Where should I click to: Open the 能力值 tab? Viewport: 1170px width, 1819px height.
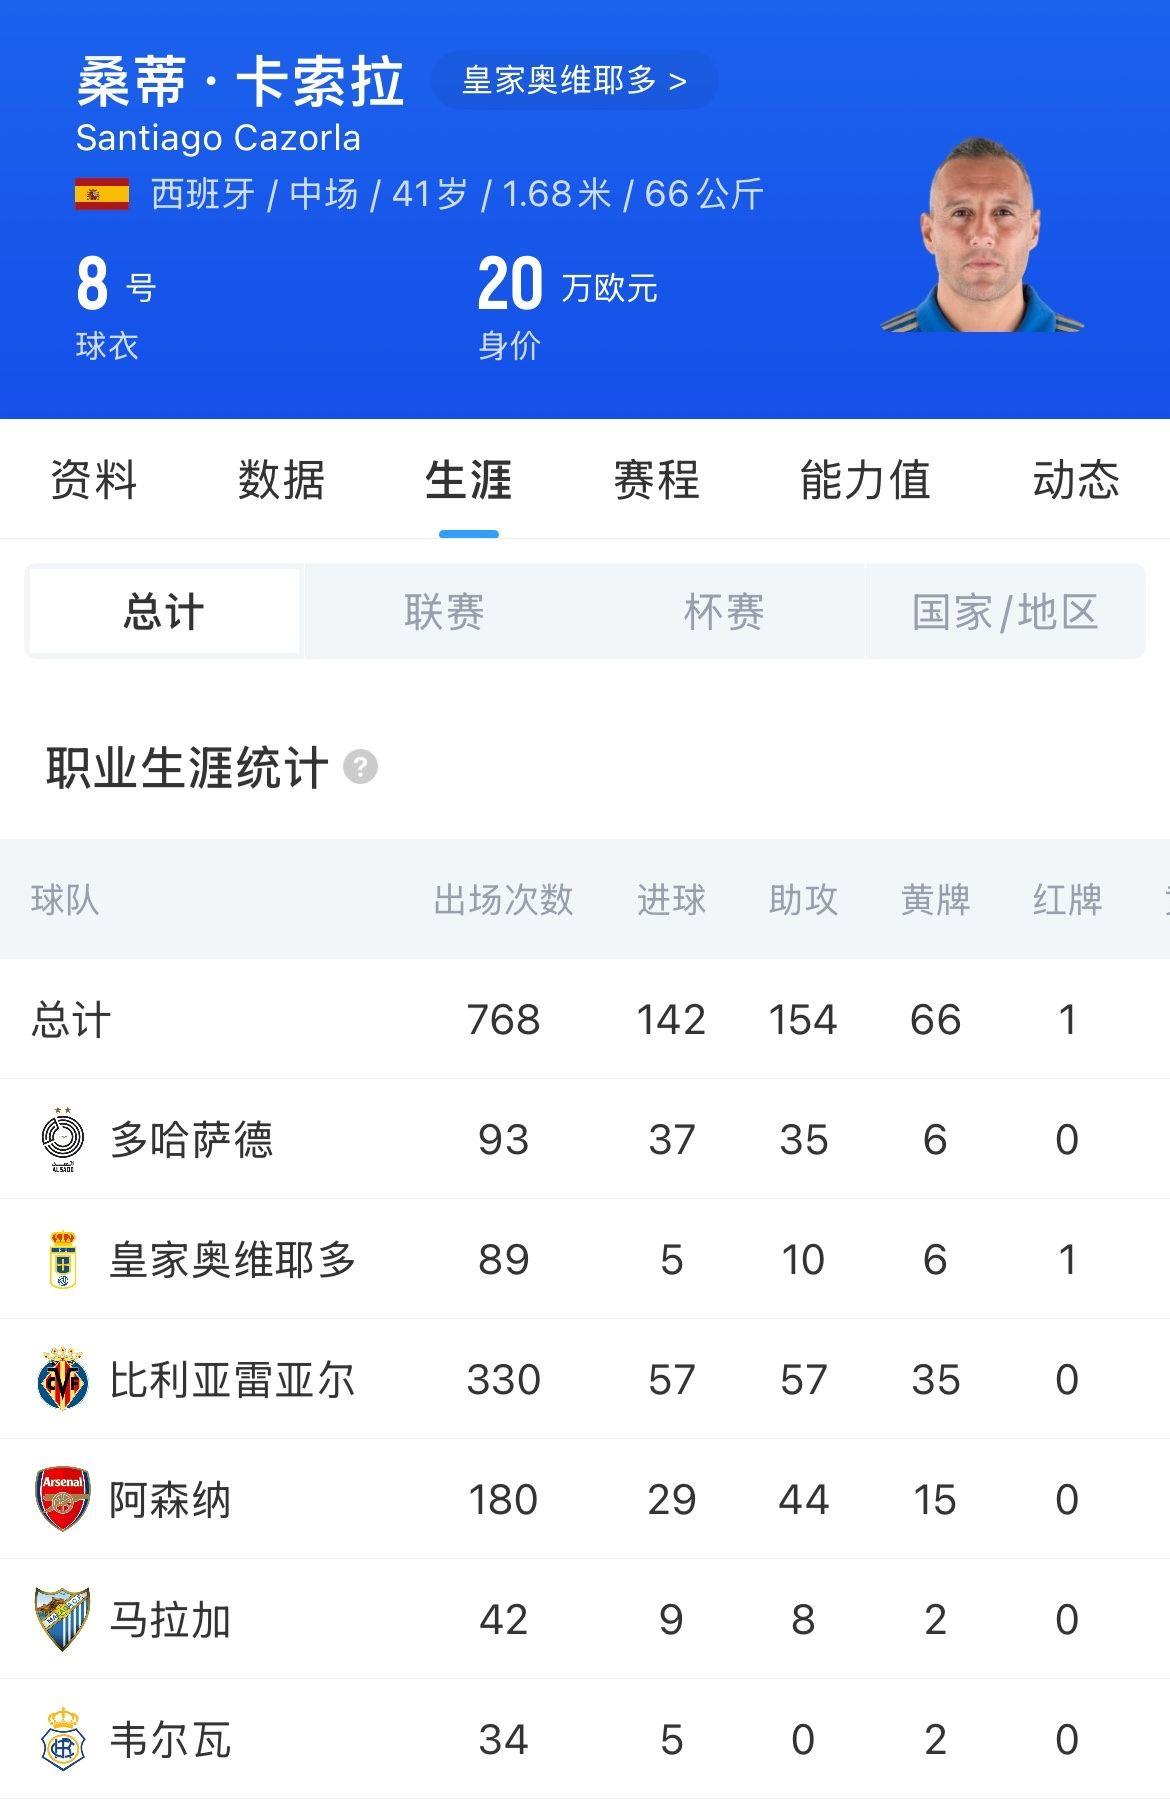[865, 480]
